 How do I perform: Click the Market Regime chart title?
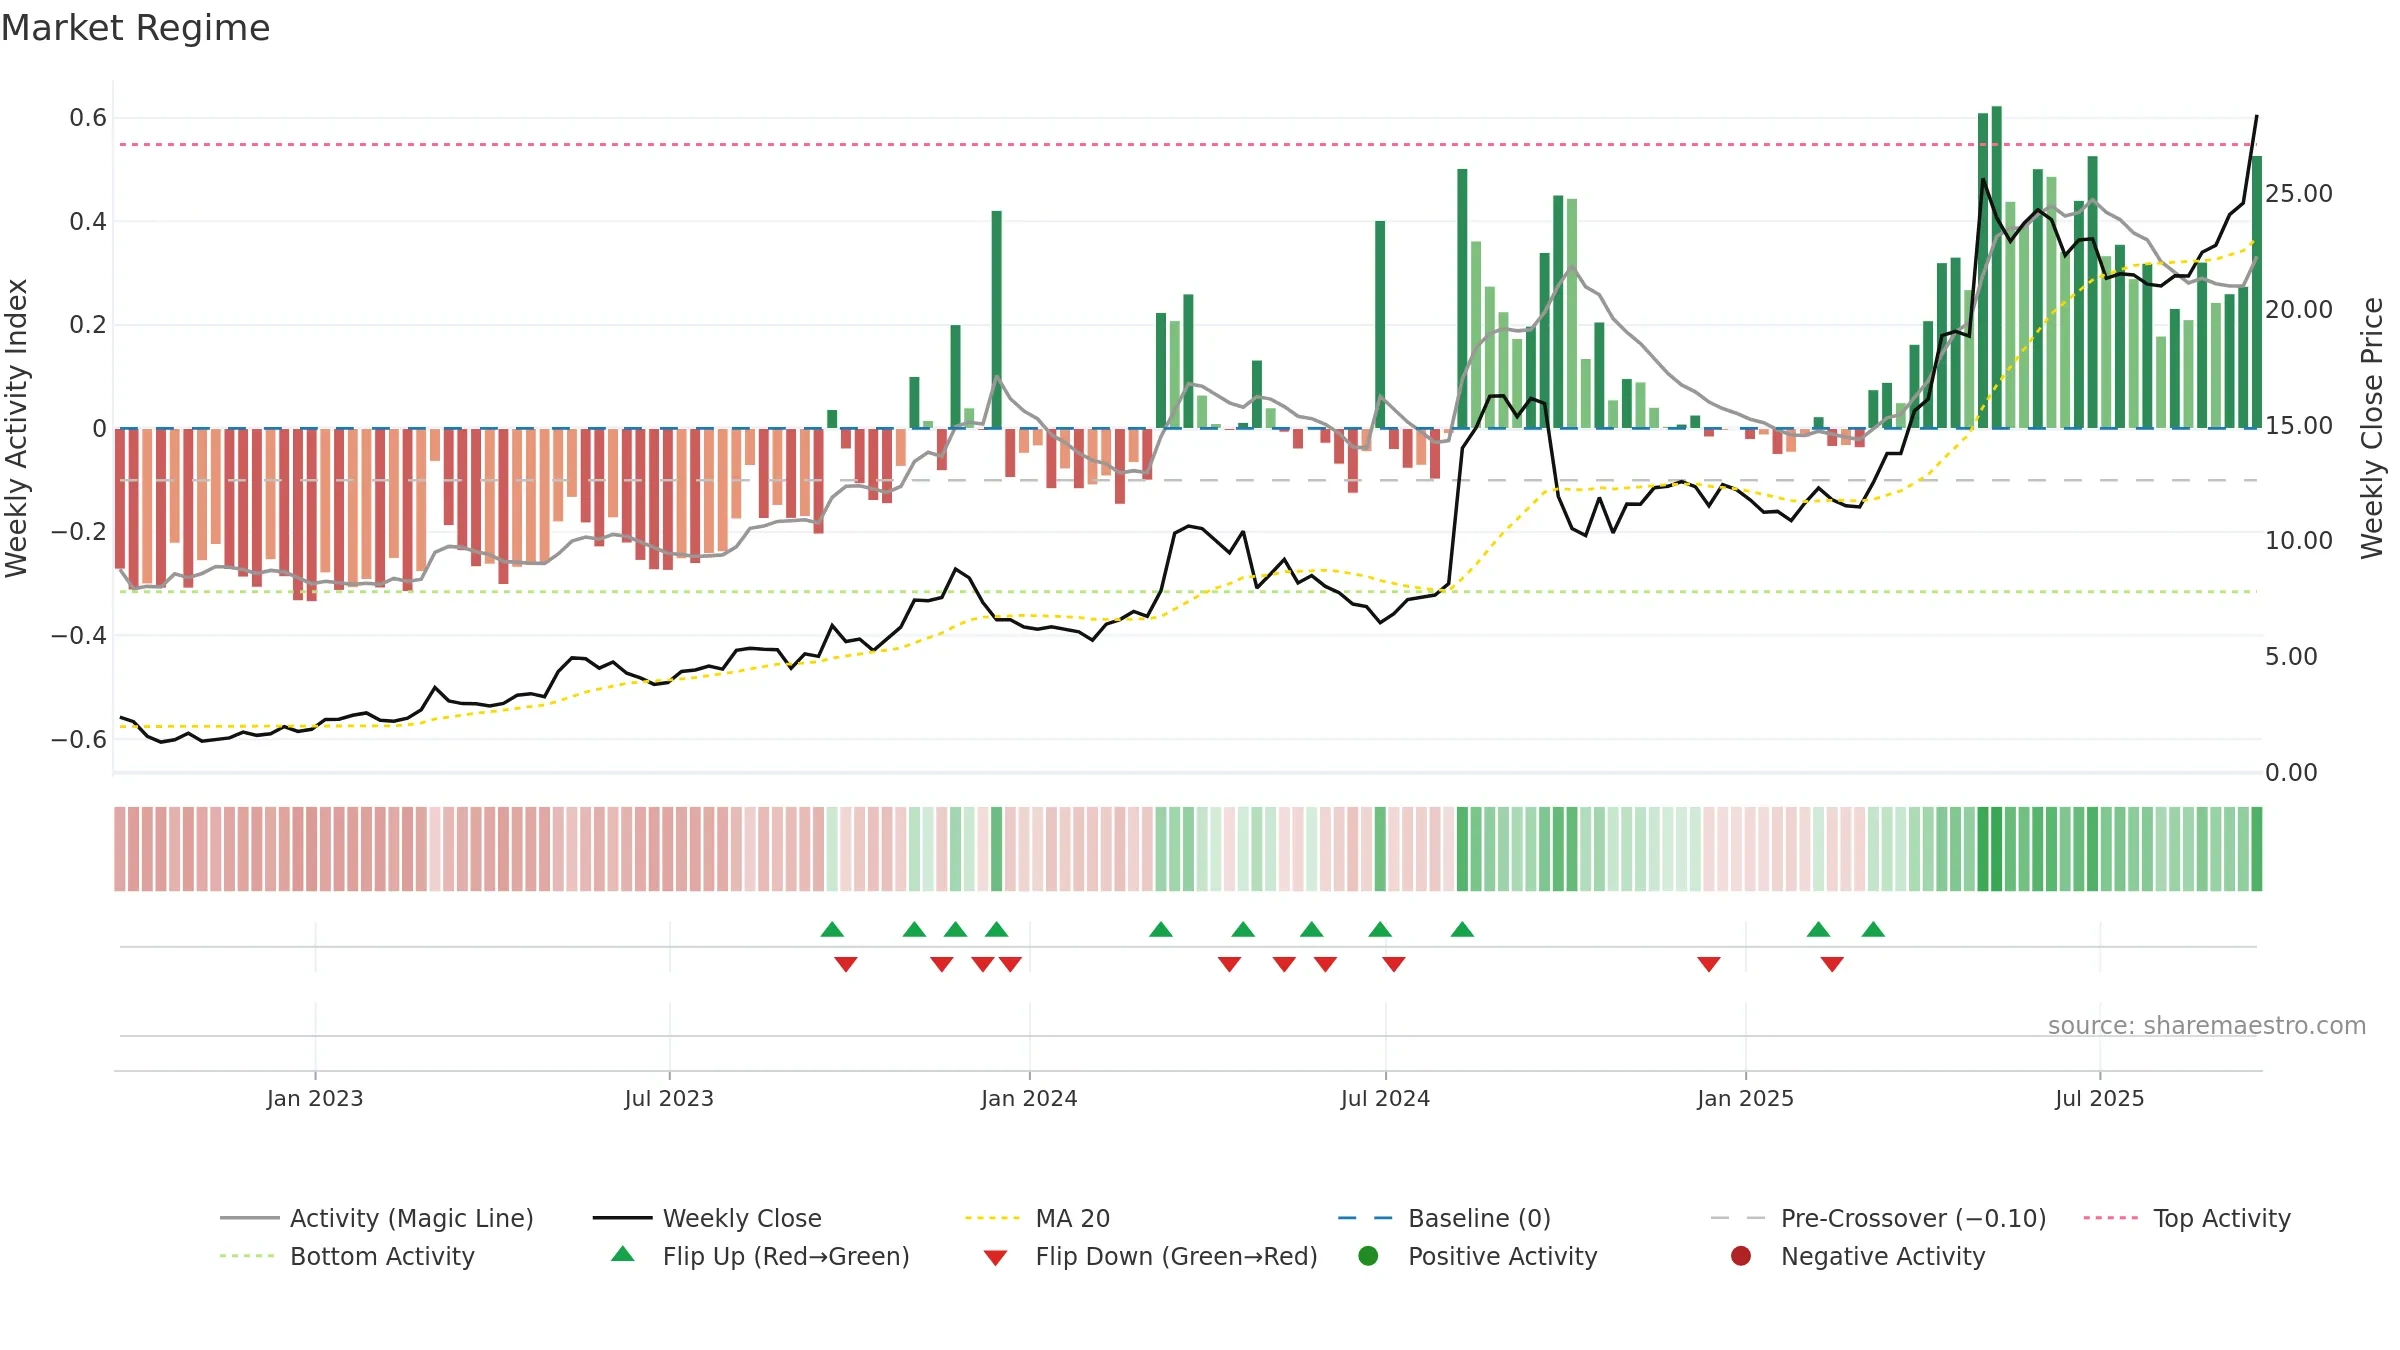(x=135, y=28)
